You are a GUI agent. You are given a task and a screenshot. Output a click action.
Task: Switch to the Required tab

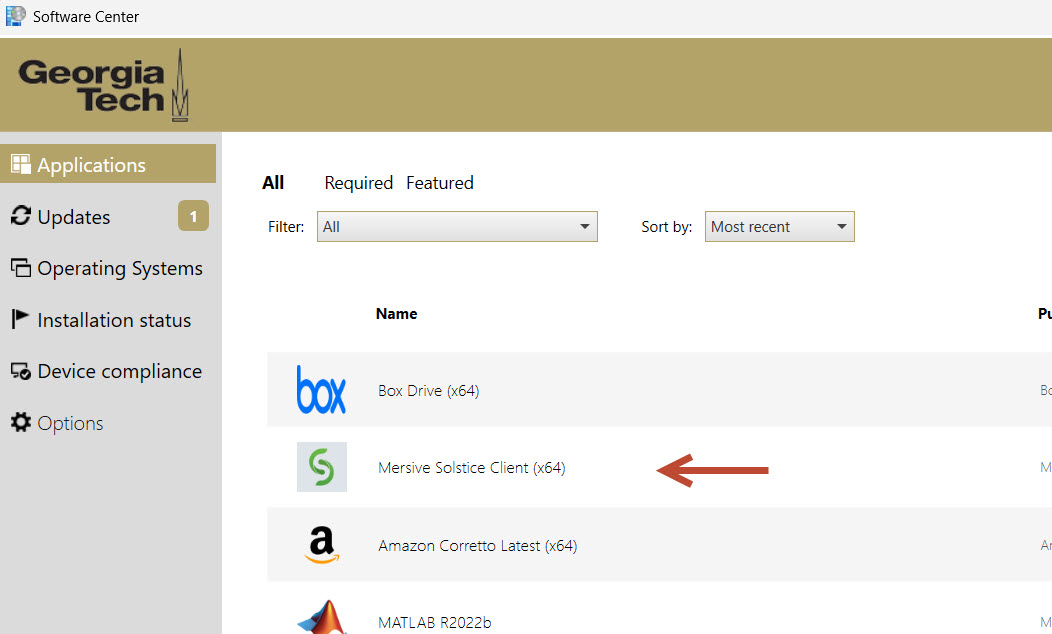(359, 182)
